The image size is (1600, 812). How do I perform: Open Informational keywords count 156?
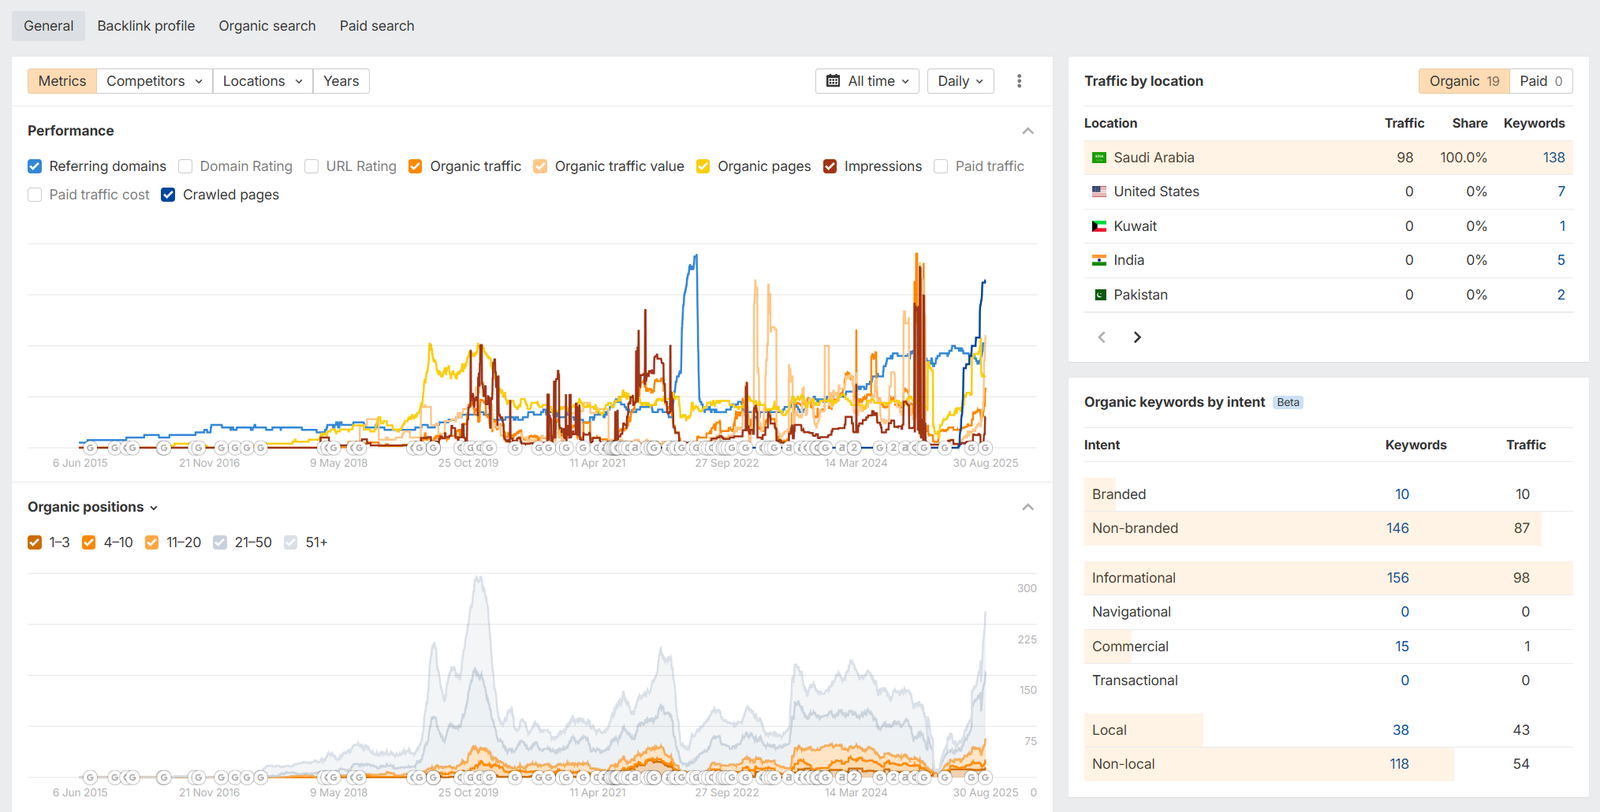[1397, 578]
